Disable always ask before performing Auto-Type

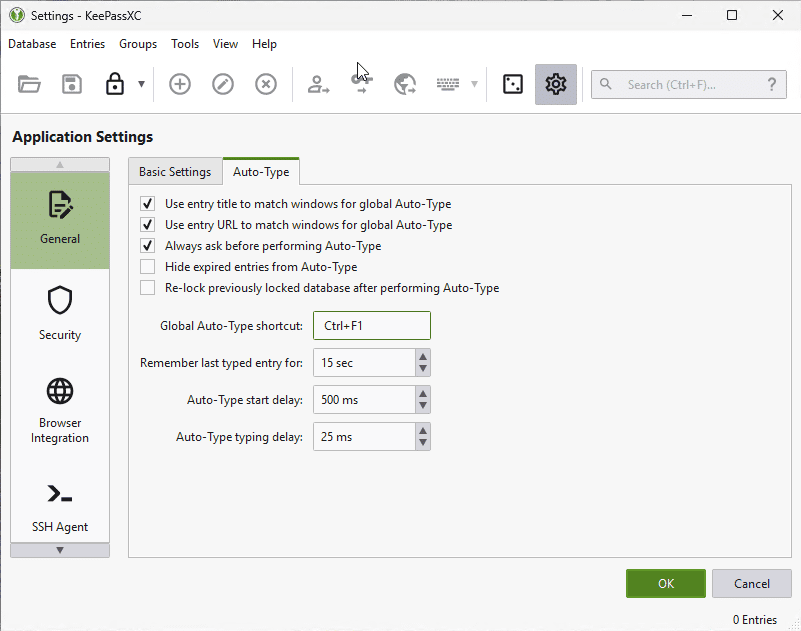click(148, 246)
